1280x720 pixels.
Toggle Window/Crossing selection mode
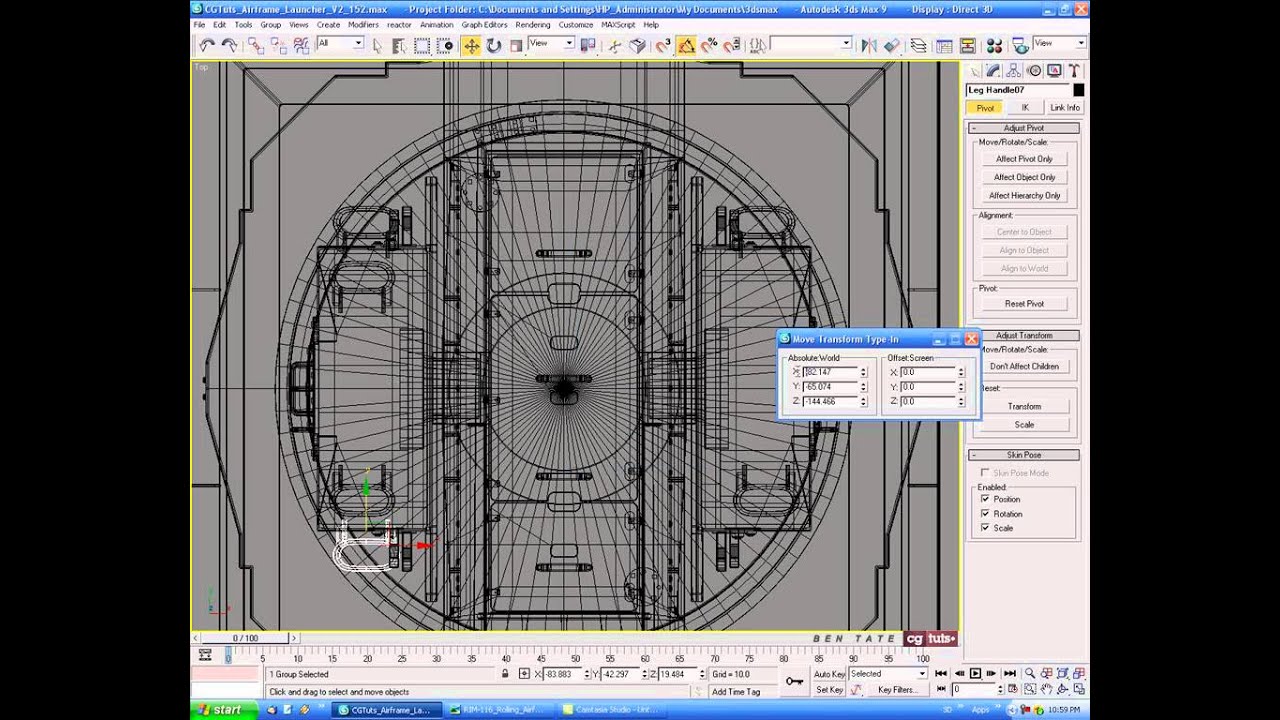[445, 45]
